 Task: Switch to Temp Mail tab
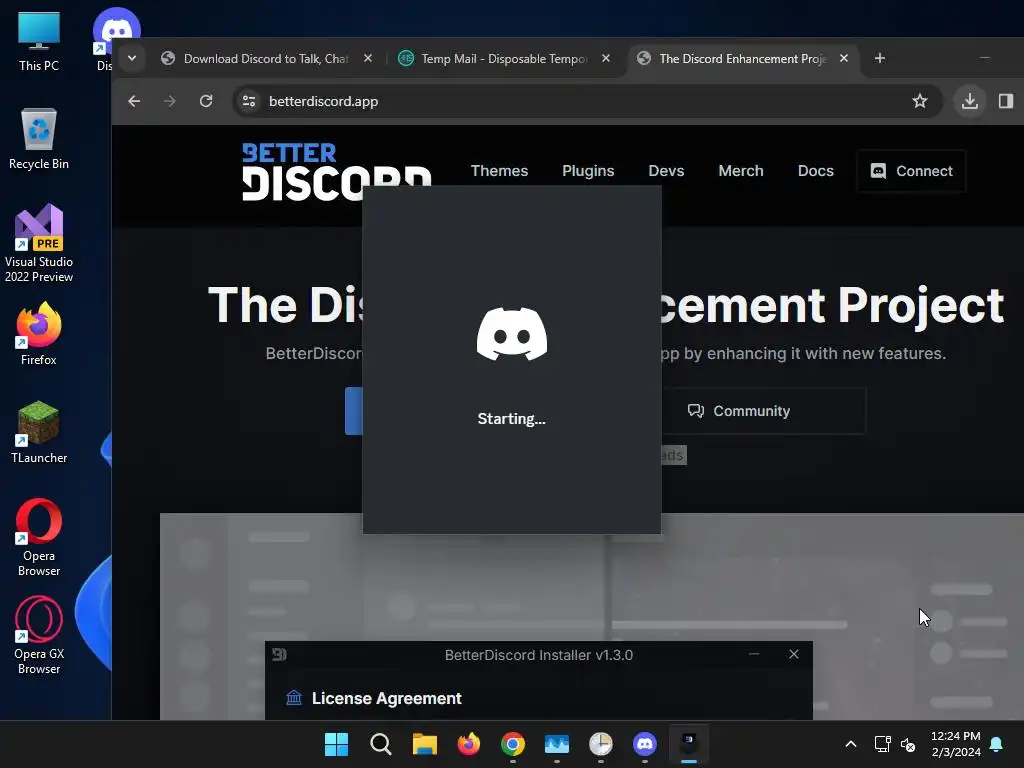(x=504, y=59)
